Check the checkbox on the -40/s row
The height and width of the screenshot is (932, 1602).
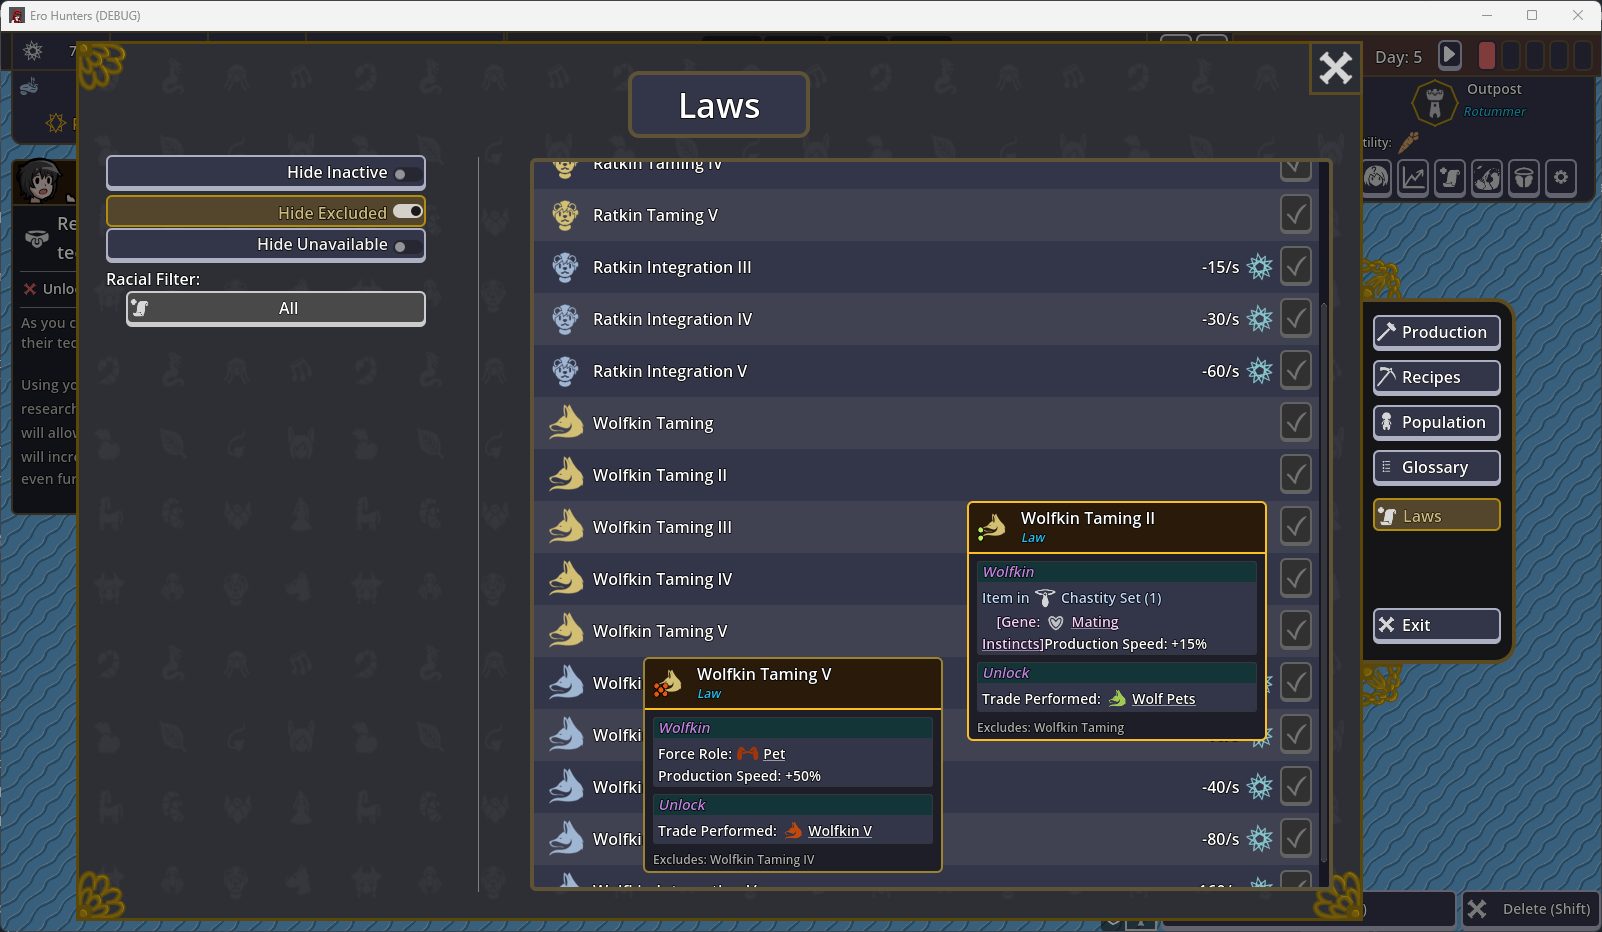click(x=1296, y=786)
